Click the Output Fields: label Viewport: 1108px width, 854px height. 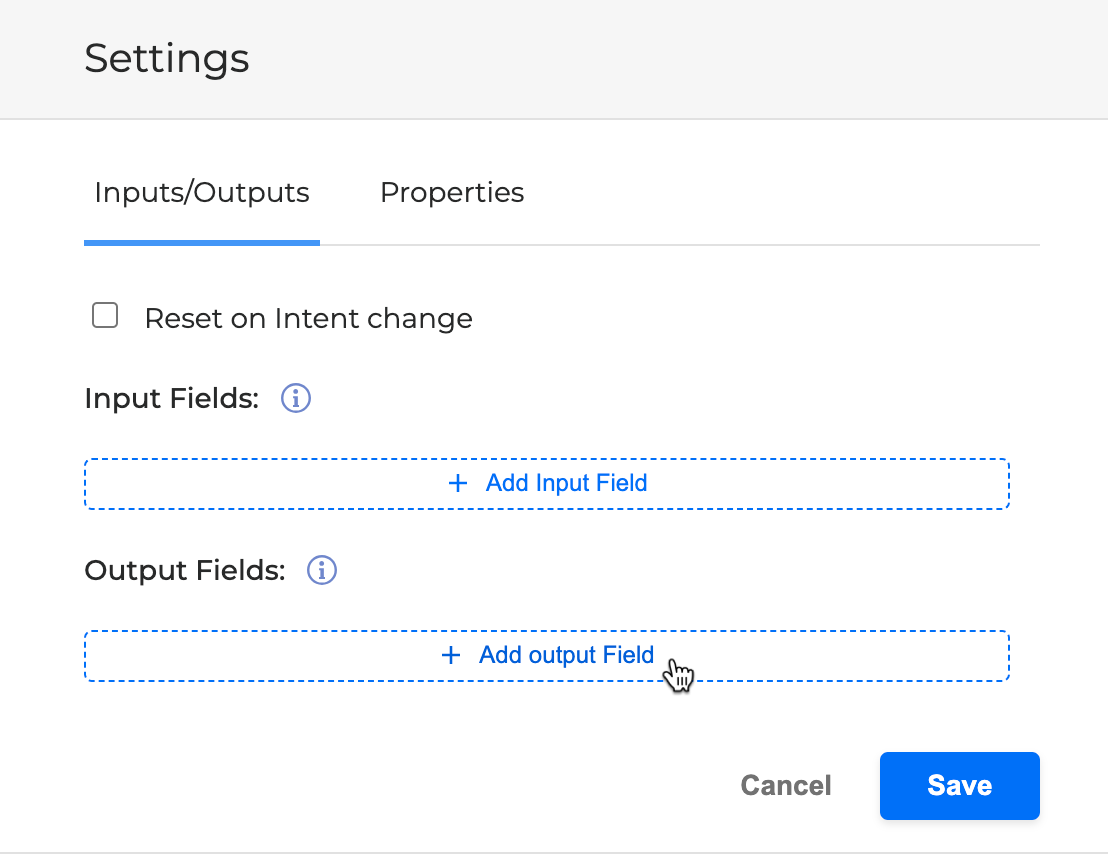pyautogui.click(x=185, y=570)
